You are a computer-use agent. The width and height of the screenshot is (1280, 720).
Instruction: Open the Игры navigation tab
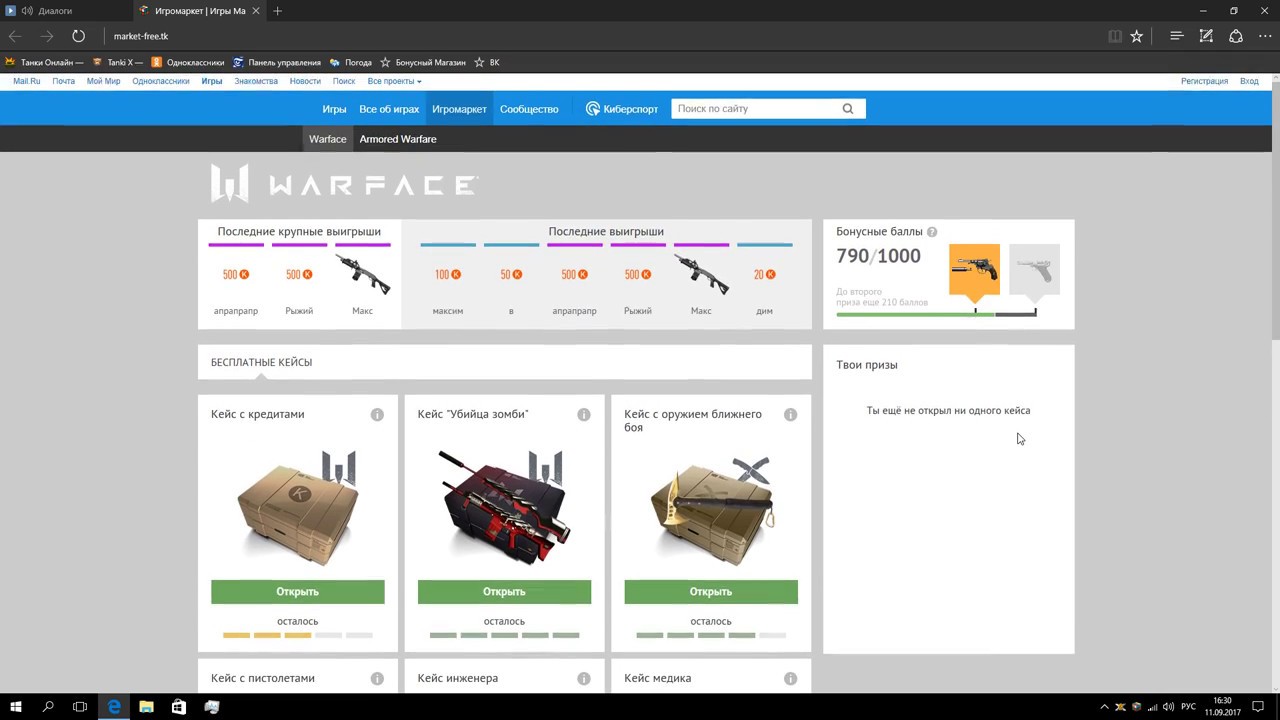click(334, 109)
